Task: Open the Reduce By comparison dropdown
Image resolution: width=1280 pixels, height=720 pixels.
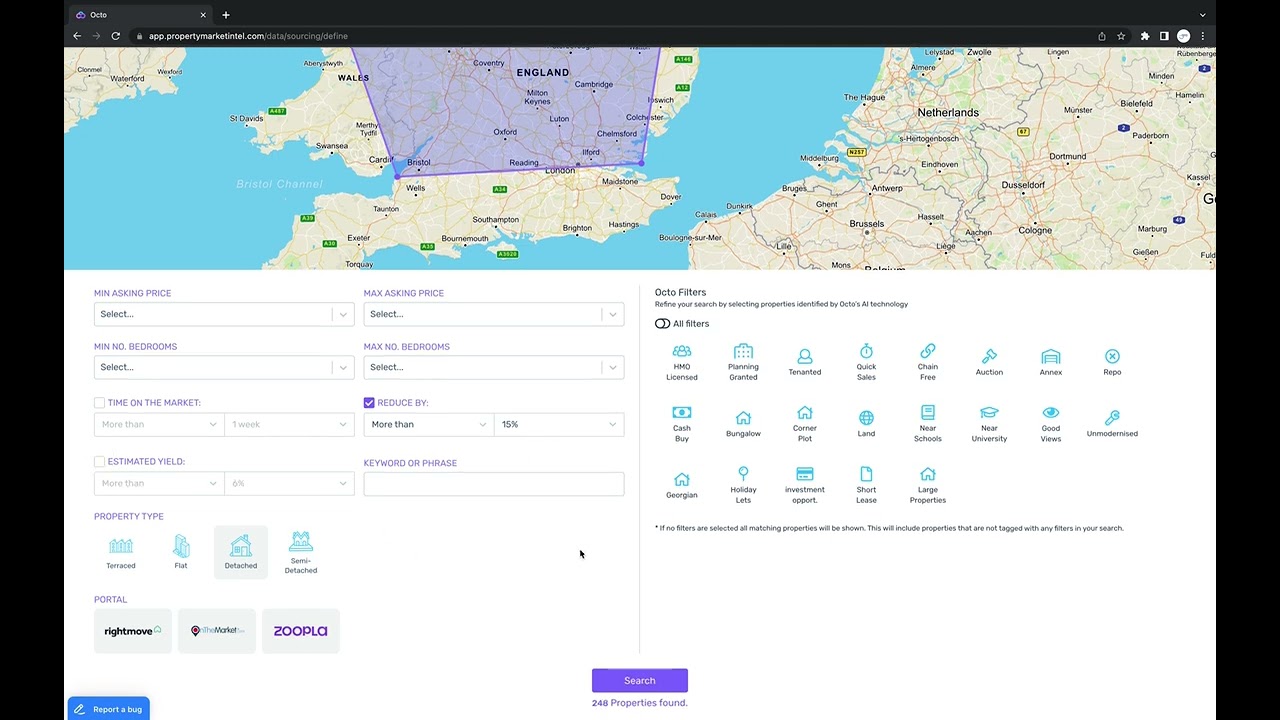Action: tap(429, 424)
